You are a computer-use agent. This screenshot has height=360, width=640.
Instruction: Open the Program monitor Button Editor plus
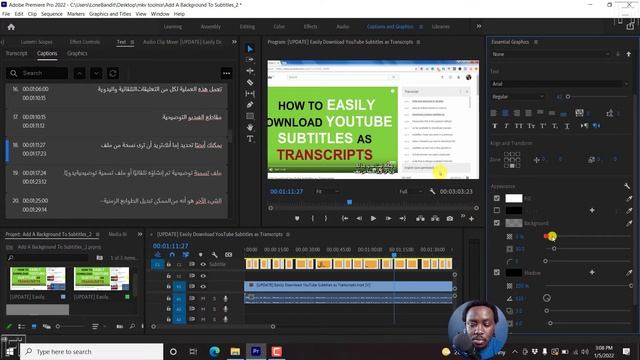(471, 219)
